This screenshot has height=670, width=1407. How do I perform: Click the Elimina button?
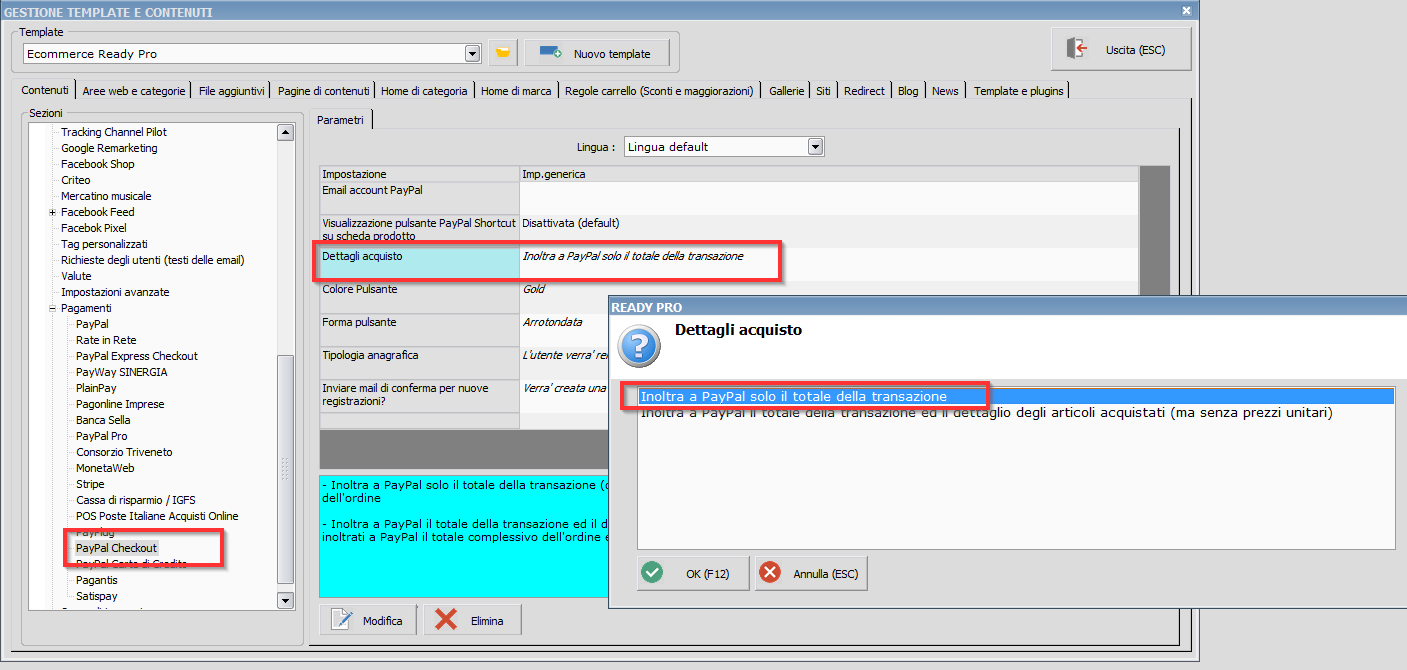pyautogui.click(x=472, y=620)
